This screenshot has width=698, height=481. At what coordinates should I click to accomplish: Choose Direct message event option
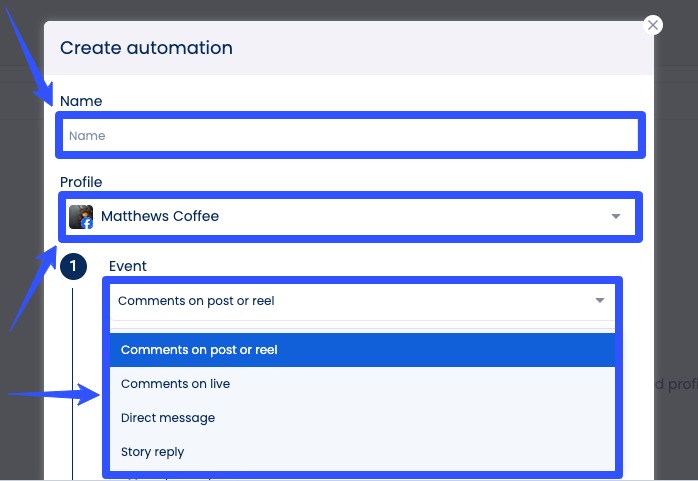pos(362,417)
